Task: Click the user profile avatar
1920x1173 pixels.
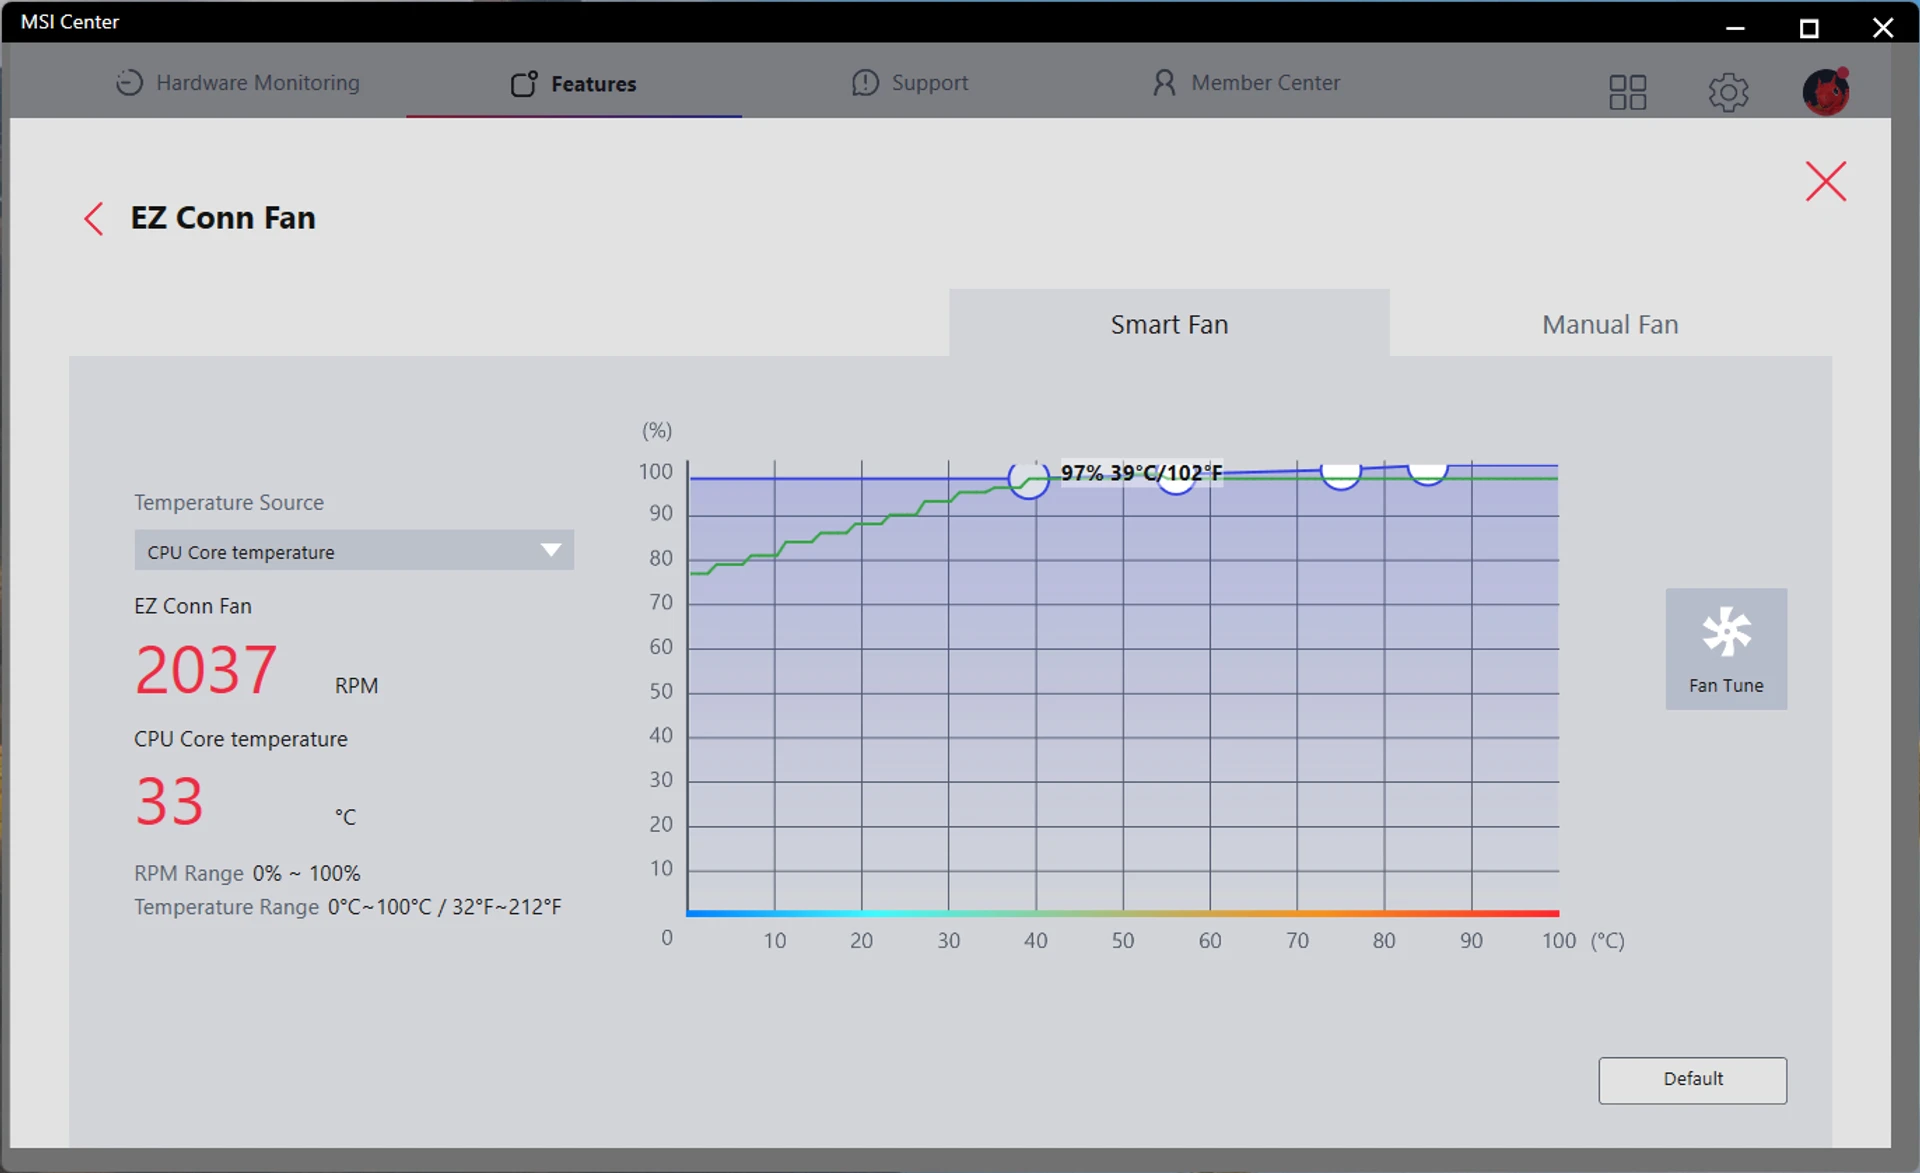Action: tap(1826, 92)
